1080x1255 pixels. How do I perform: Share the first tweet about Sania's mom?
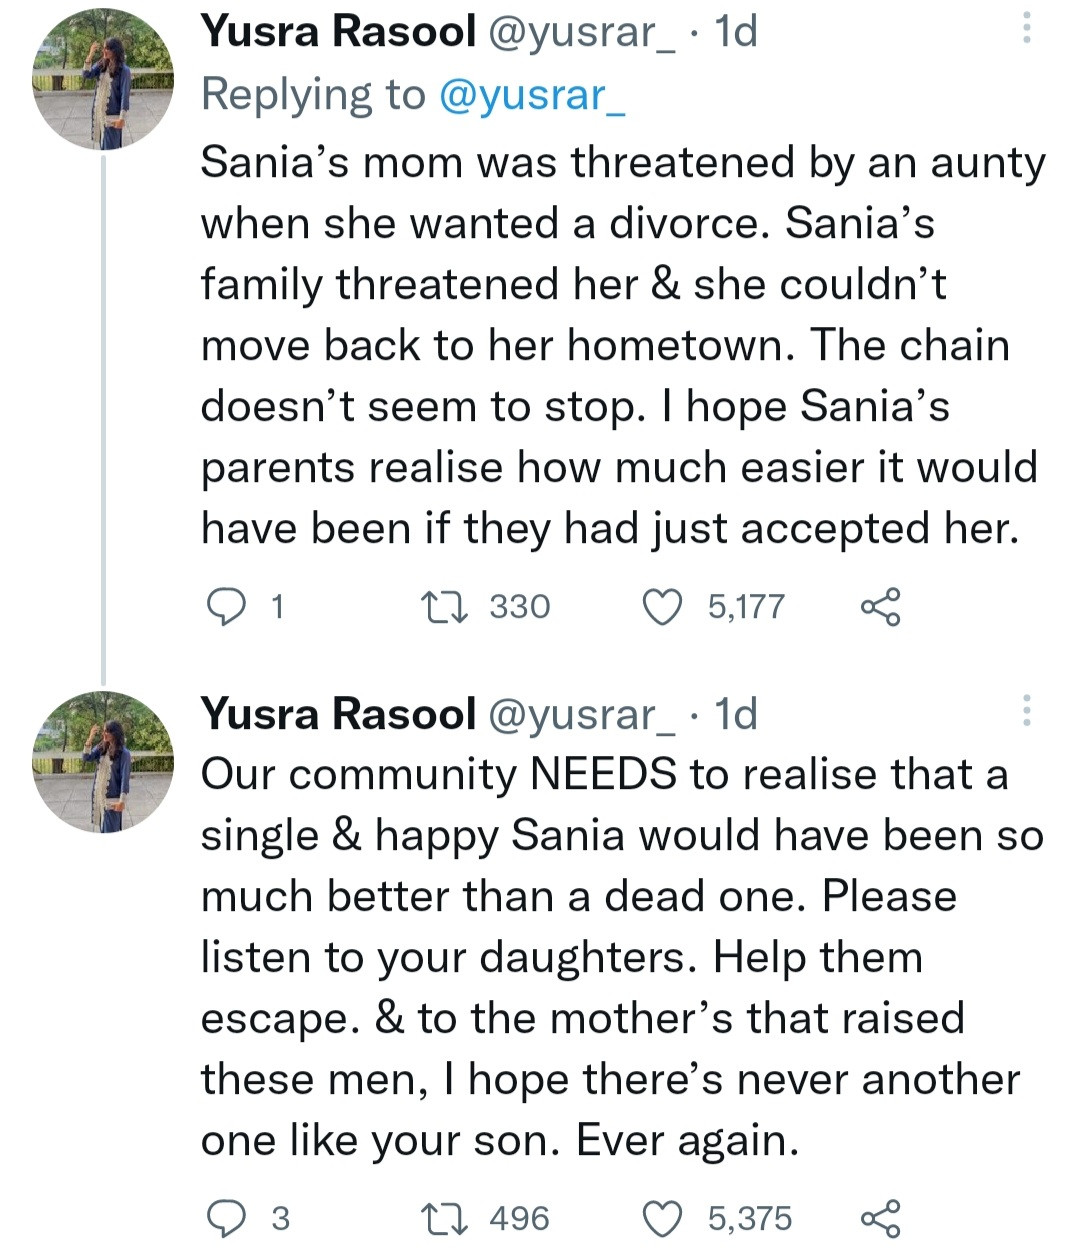880,607
